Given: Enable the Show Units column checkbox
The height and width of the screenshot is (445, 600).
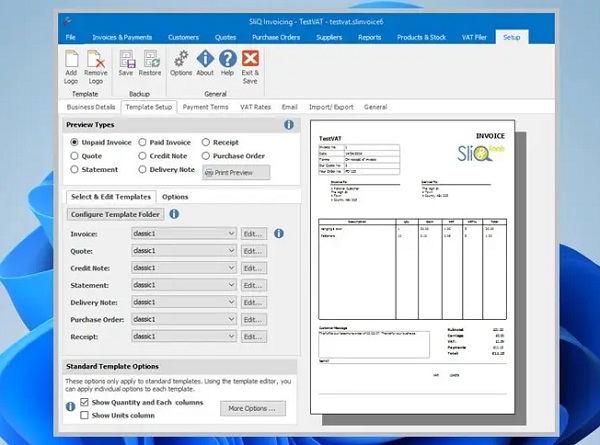Looking at the screenshot, I should point(85,415).
